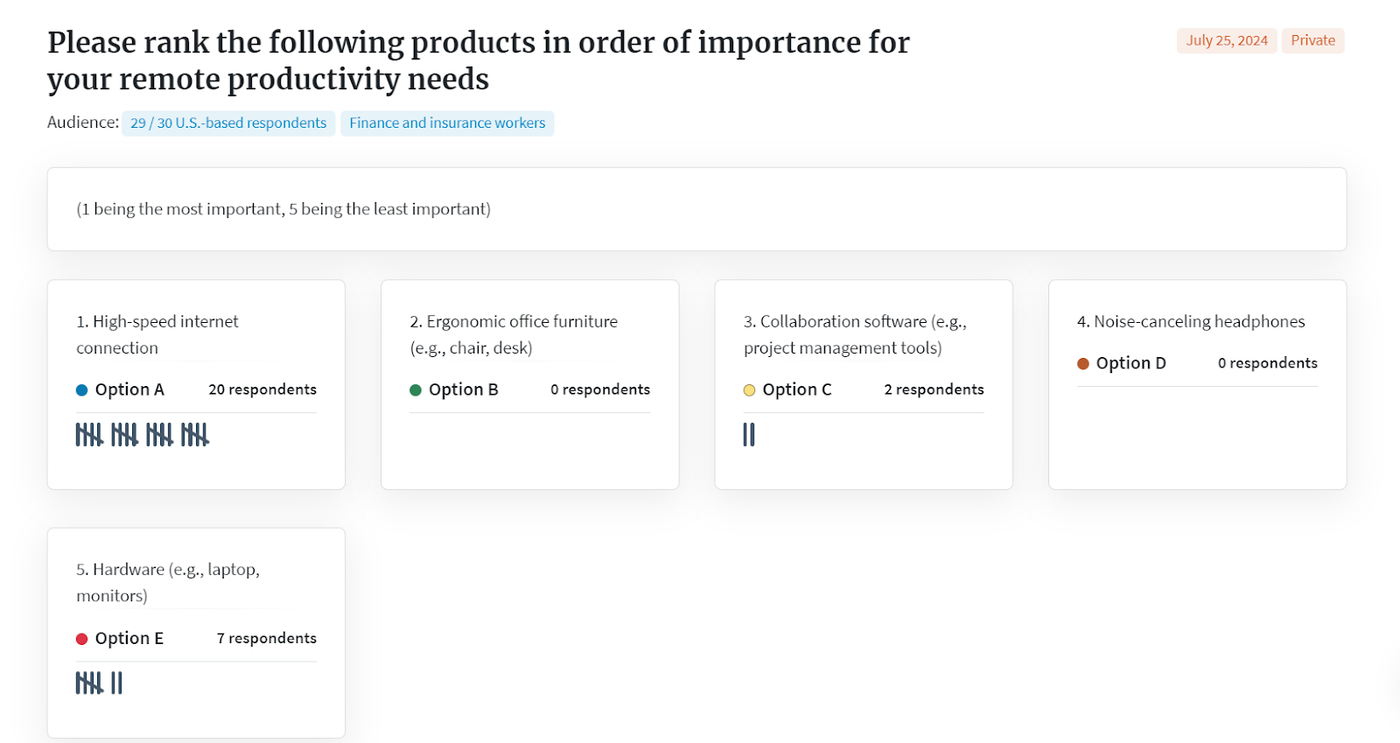Click the brown Option D color dot
Screen dimensions: 1400x743
[x=1083, y=364]
